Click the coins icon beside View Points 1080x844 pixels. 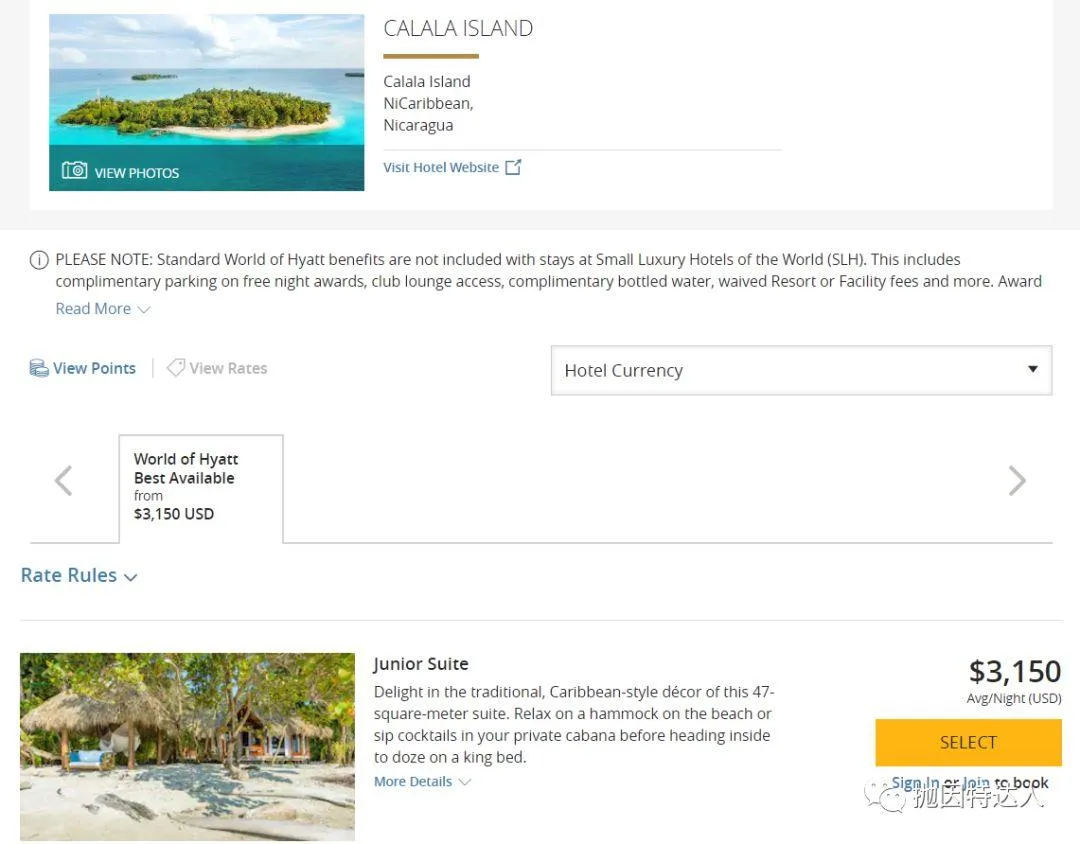pyautogui.click(x=39, y=368)
